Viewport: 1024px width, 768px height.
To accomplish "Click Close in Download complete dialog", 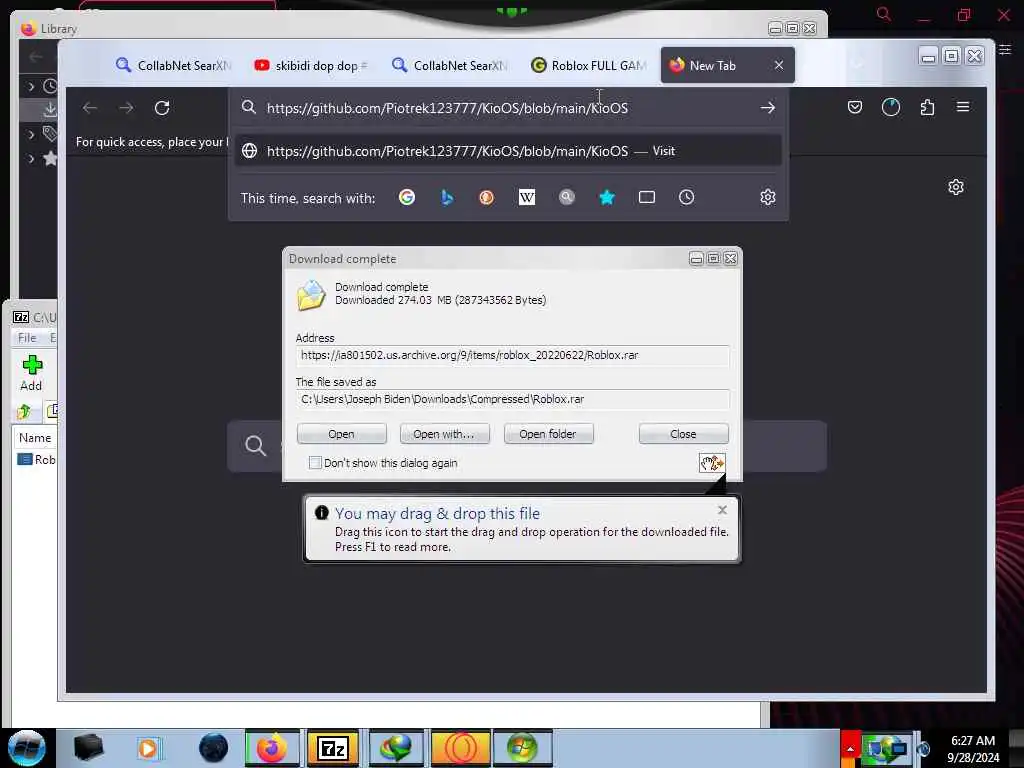I will pyautogui.click(x=683, y=434).
